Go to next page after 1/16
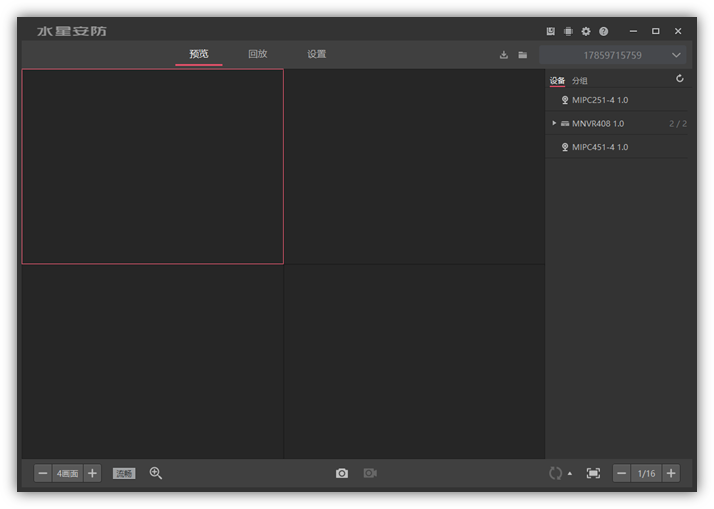The image size is (714, 509). coord(671,473)
